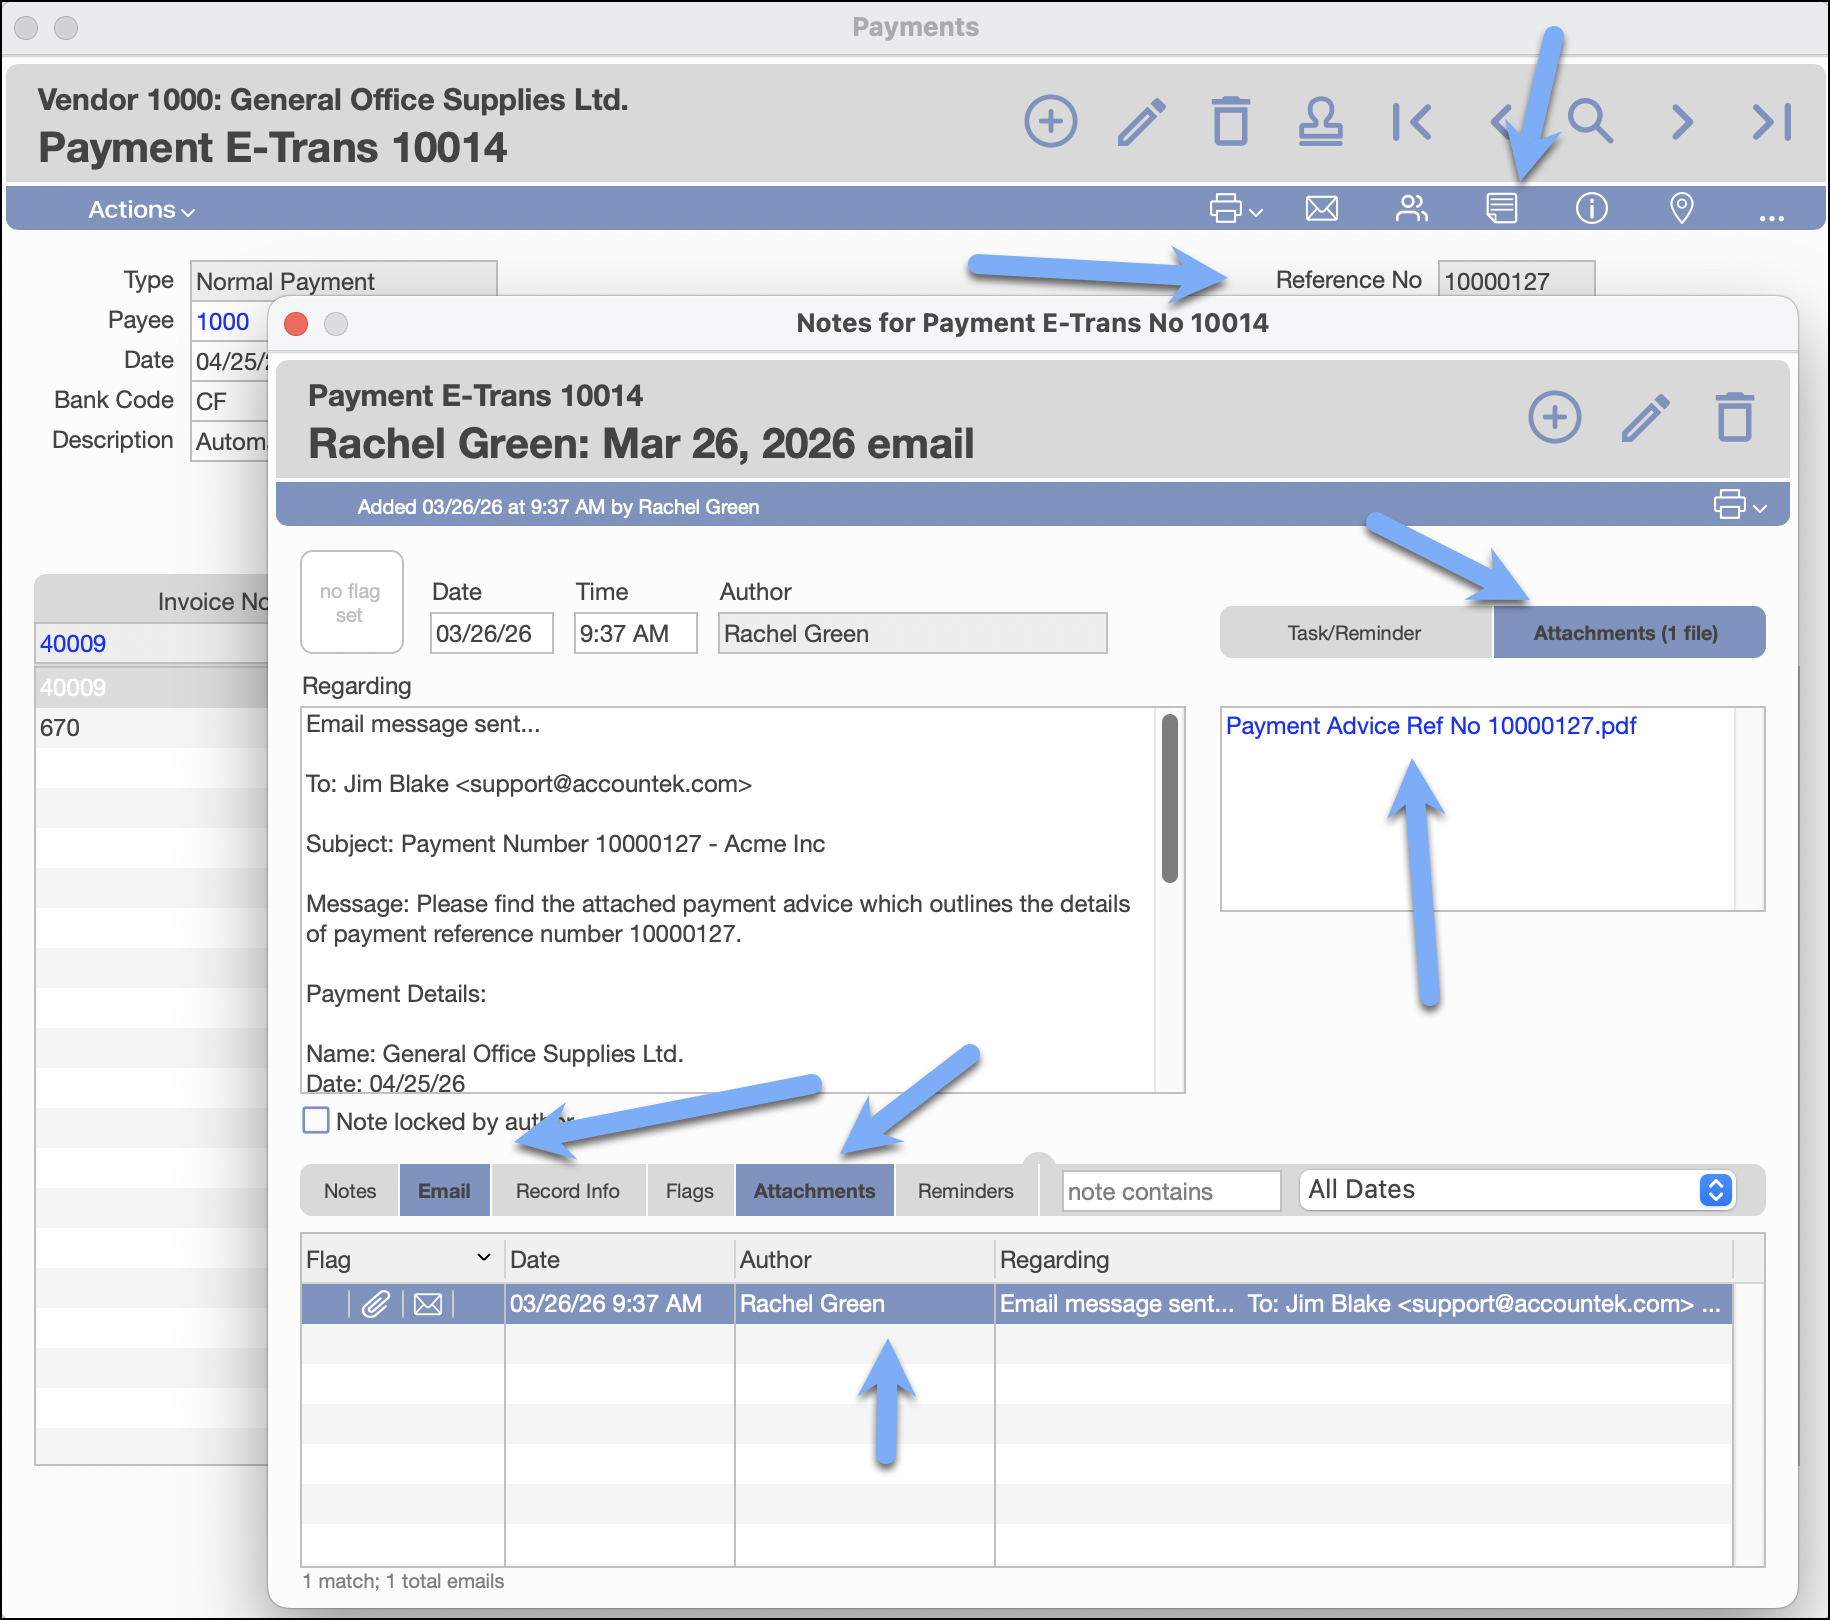This screenshot has height=1620, width=1830.
Task: Jump to last payment record
Action: pos(1771,122)
